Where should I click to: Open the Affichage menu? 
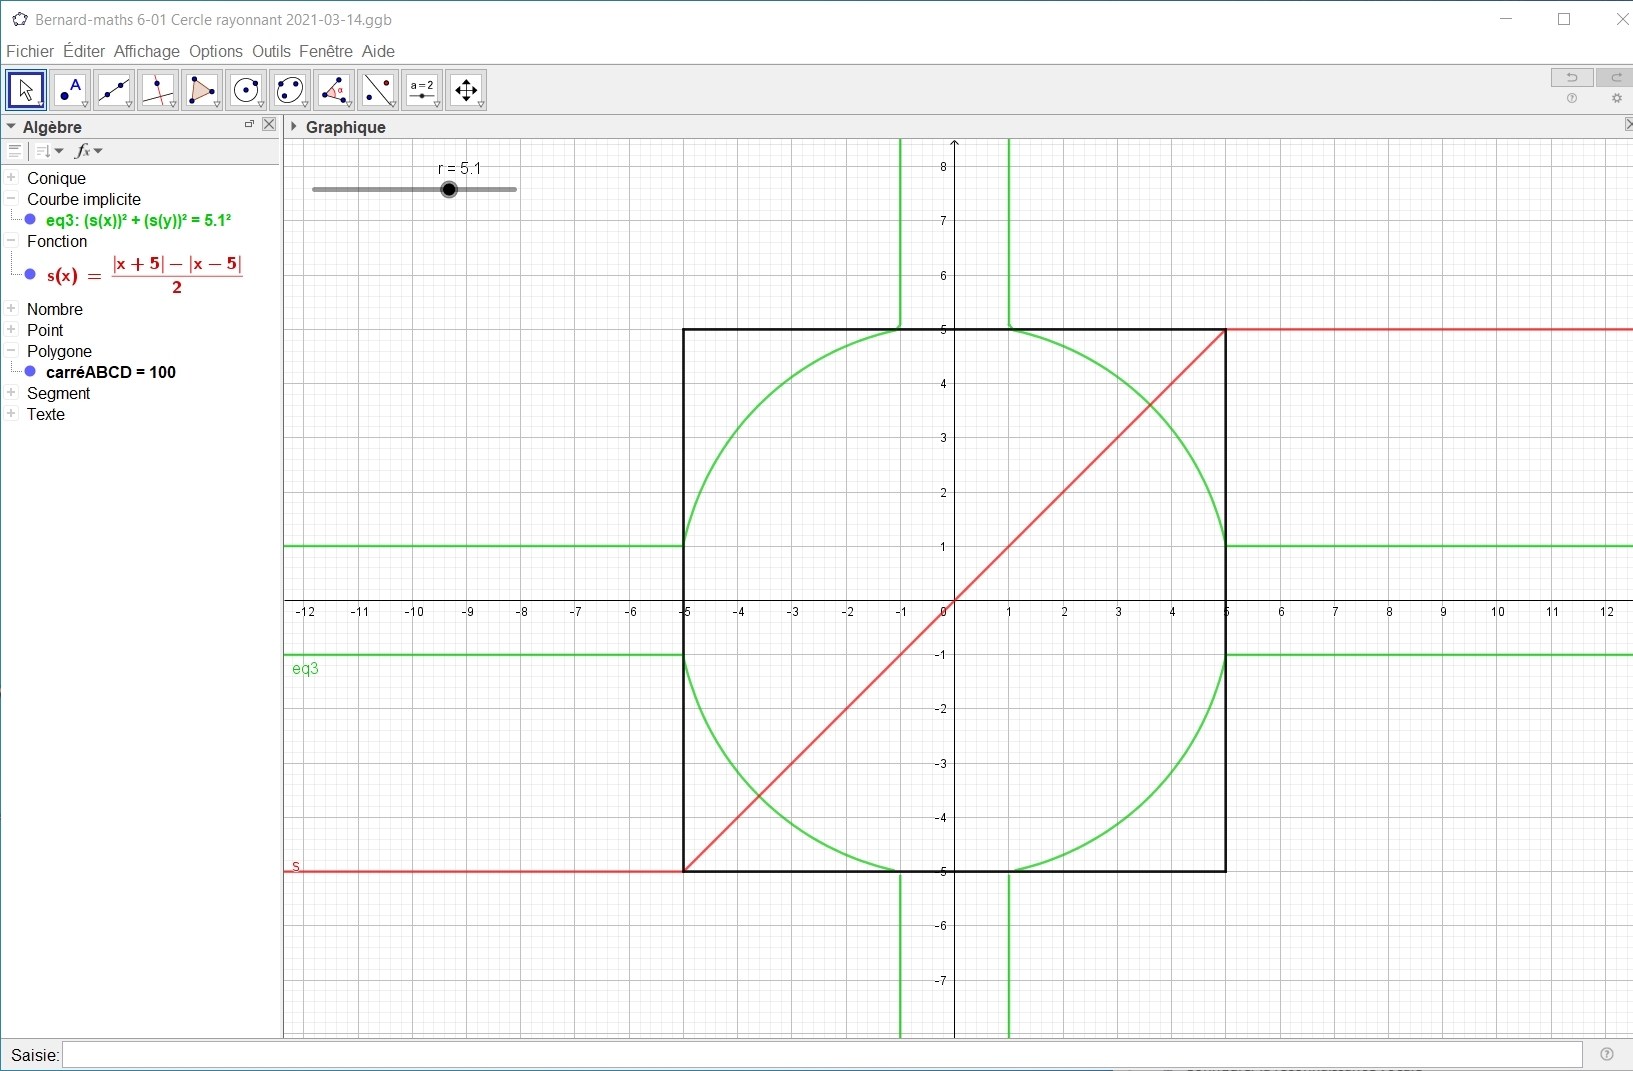[147, 51]
